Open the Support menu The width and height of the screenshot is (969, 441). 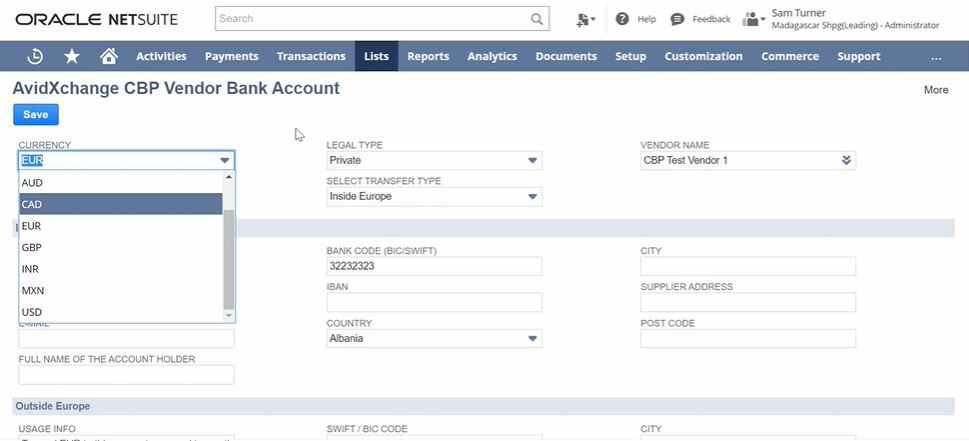pyautogui.click(x=858, y=56)
